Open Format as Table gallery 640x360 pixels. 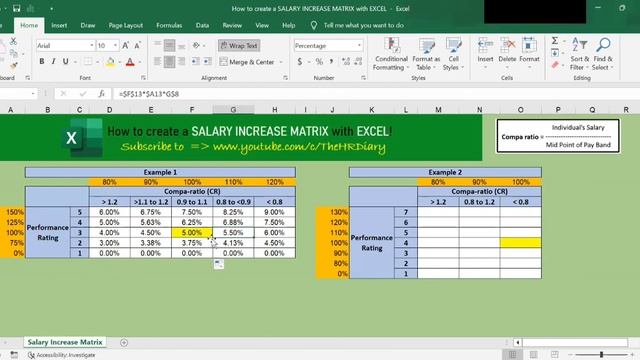pyautogui.click(x=426, y=54)
